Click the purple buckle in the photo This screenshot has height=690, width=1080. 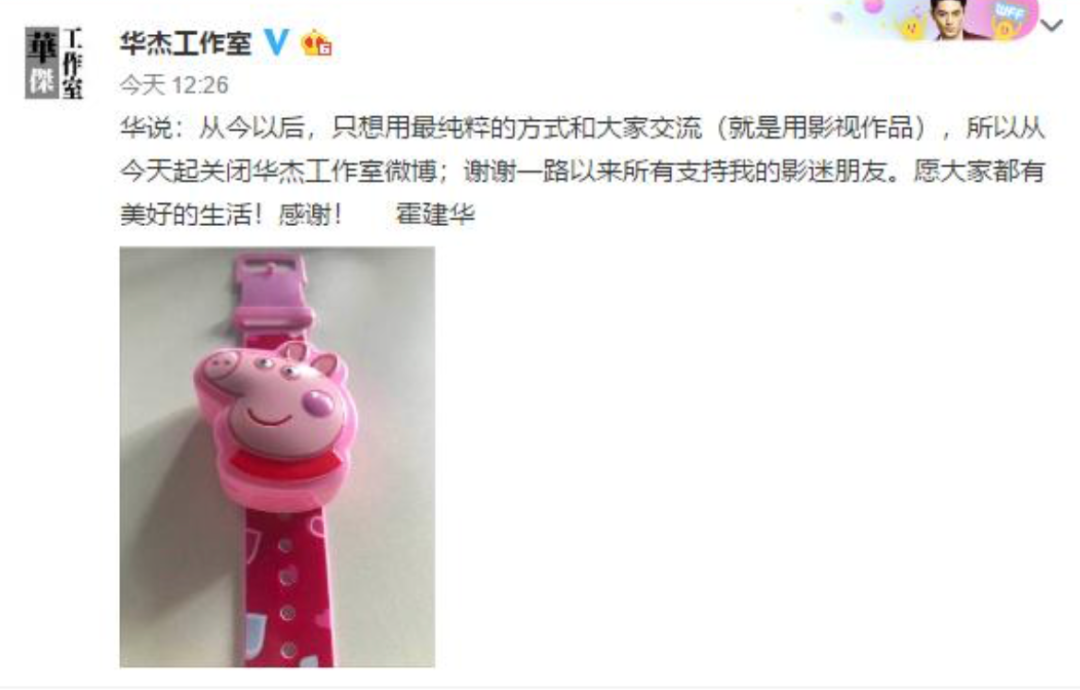pyautogui.click(x=273, y=291)
